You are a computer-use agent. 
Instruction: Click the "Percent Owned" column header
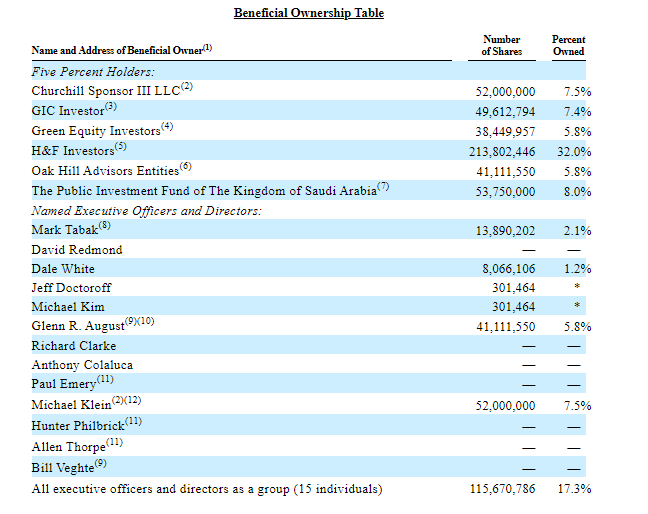tap(569, 45)
